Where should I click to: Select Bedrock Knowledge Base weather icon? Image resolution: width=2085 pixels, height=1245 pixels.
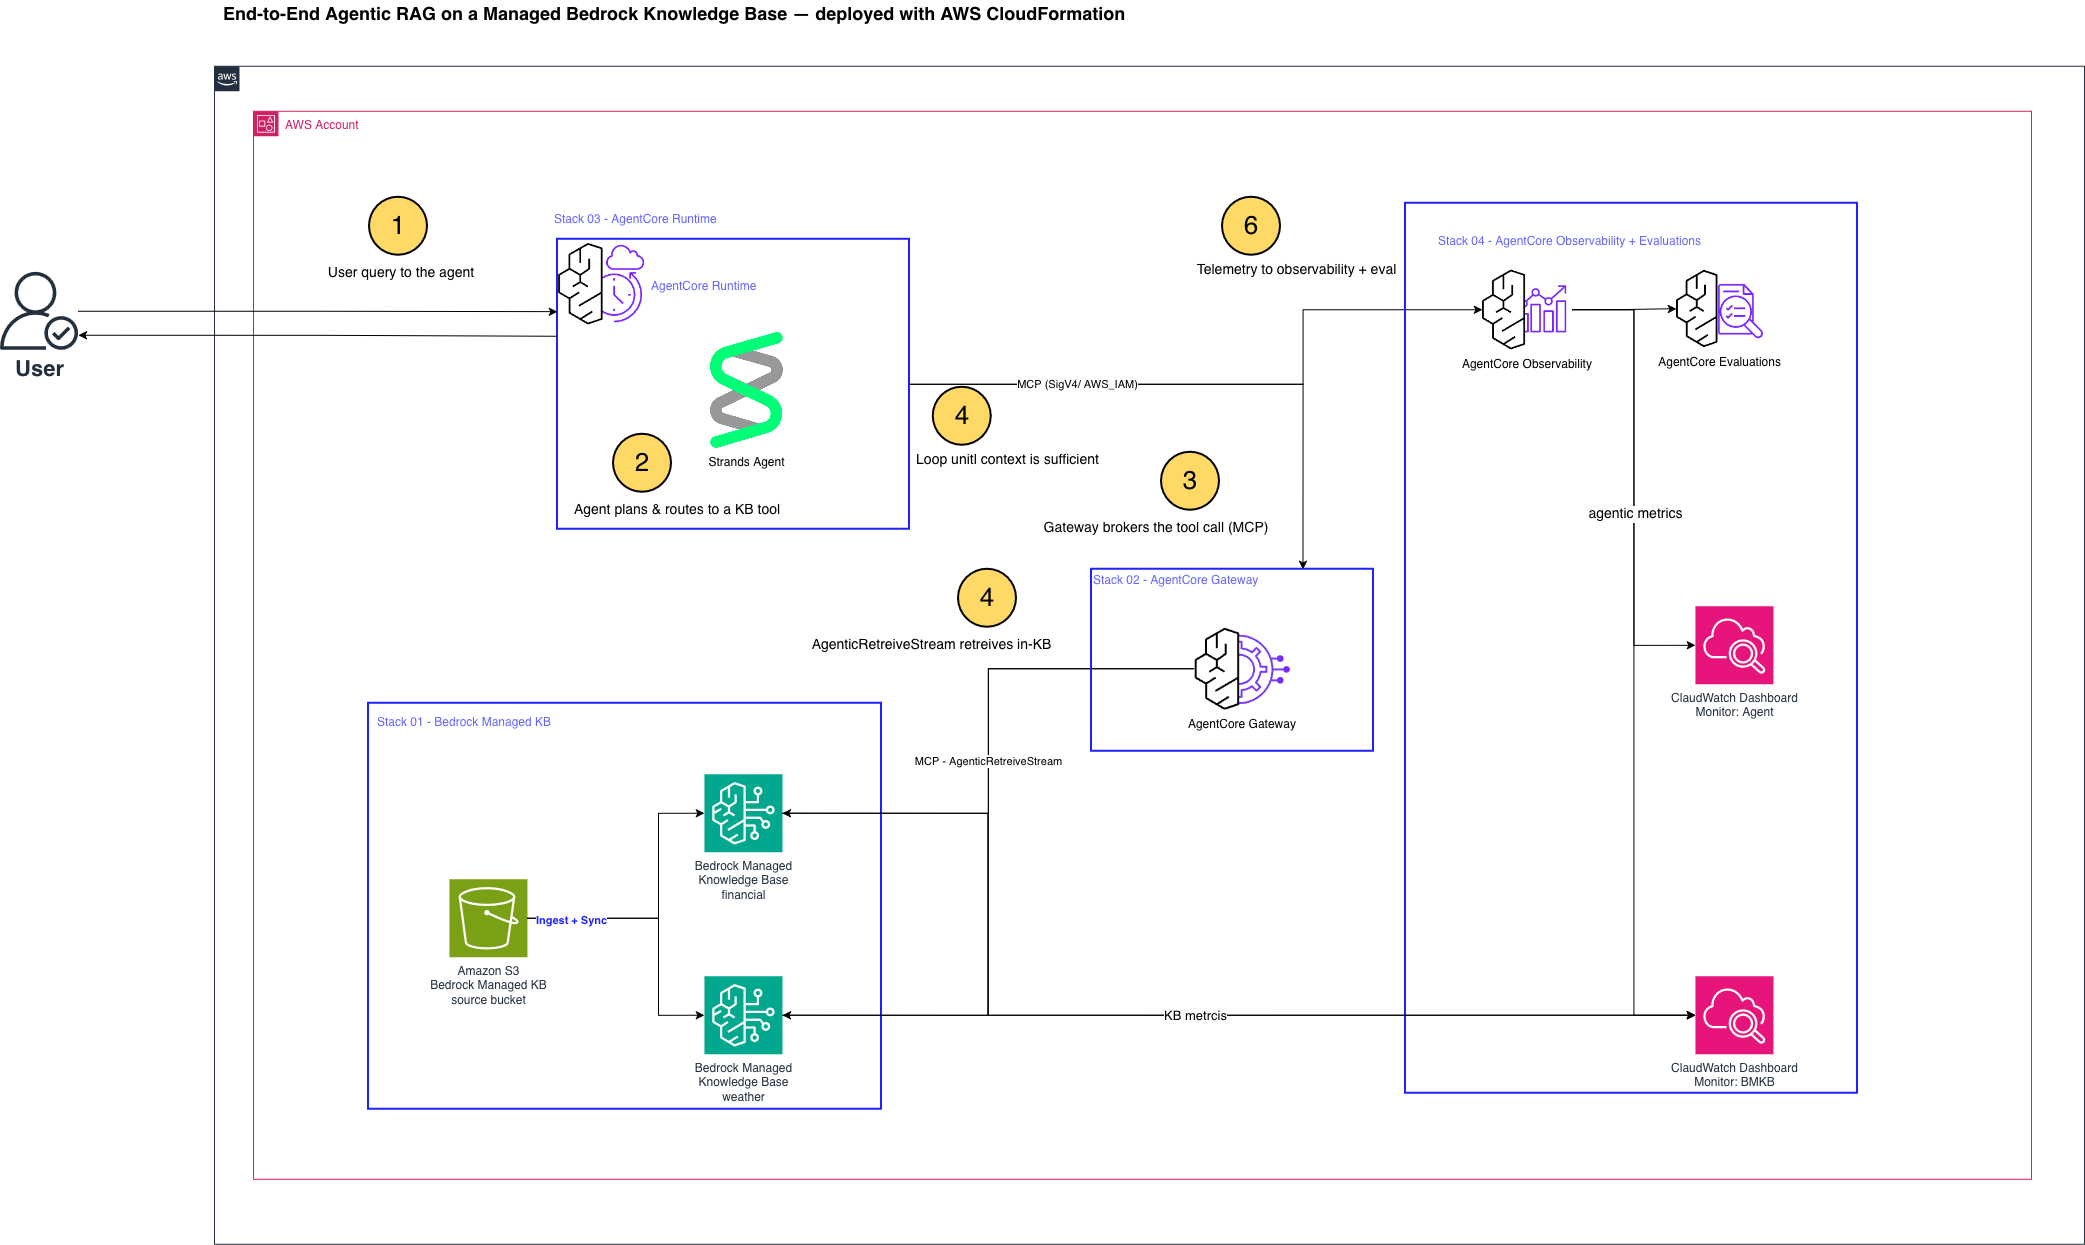click(x=743, y=1015)
